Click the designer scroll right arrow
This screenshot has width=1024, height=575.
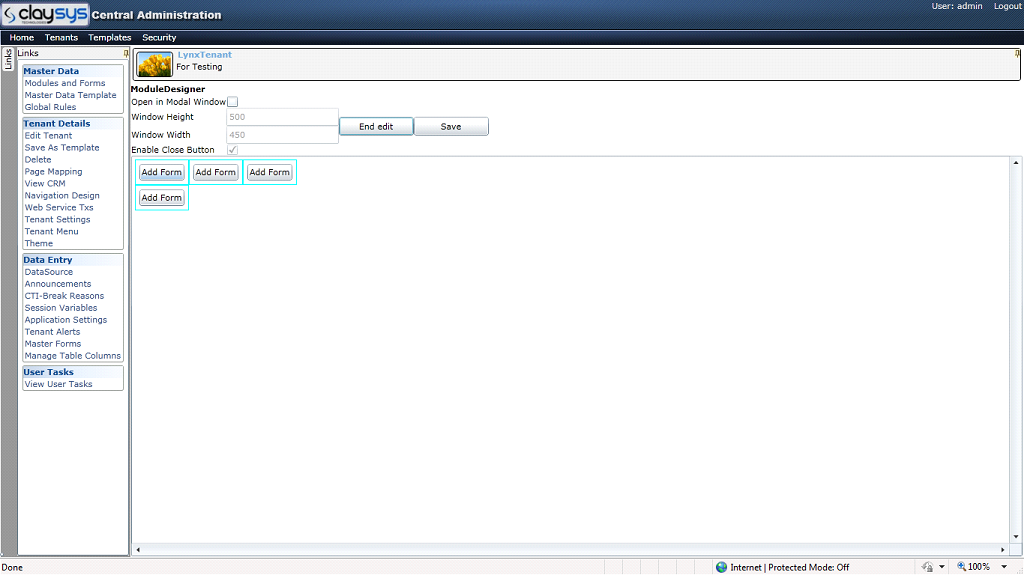point(1003,550)
